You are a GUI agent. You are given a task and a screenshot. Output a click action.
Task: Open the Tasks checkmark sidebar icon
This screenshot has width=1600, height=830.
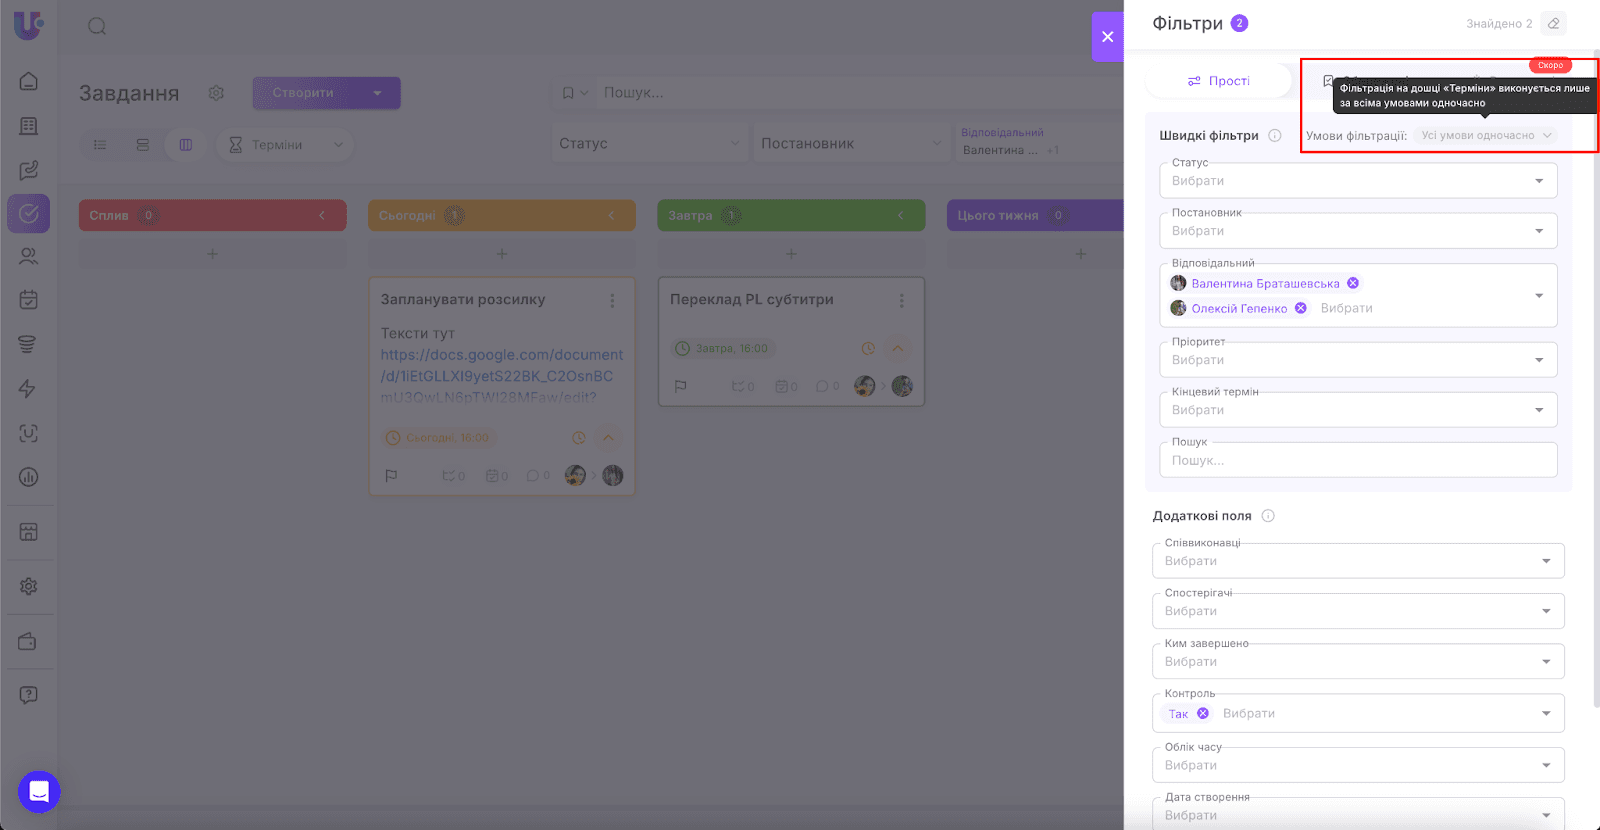pyautogui.click(x=29, y=213)
